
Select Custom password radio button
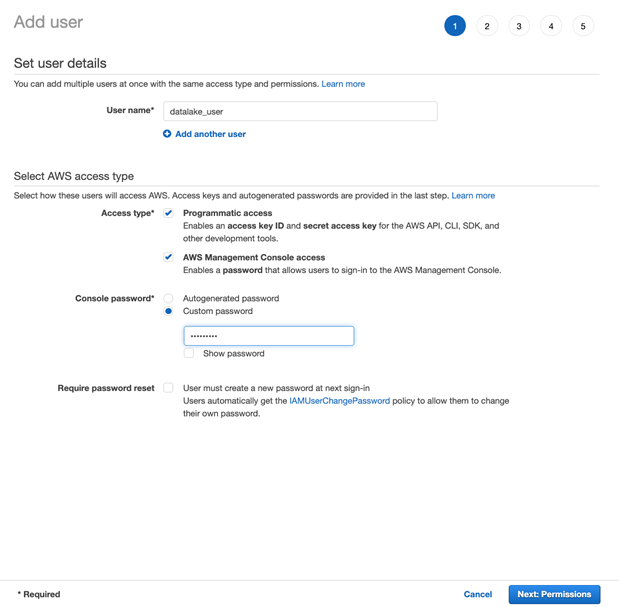coord(168,311)
